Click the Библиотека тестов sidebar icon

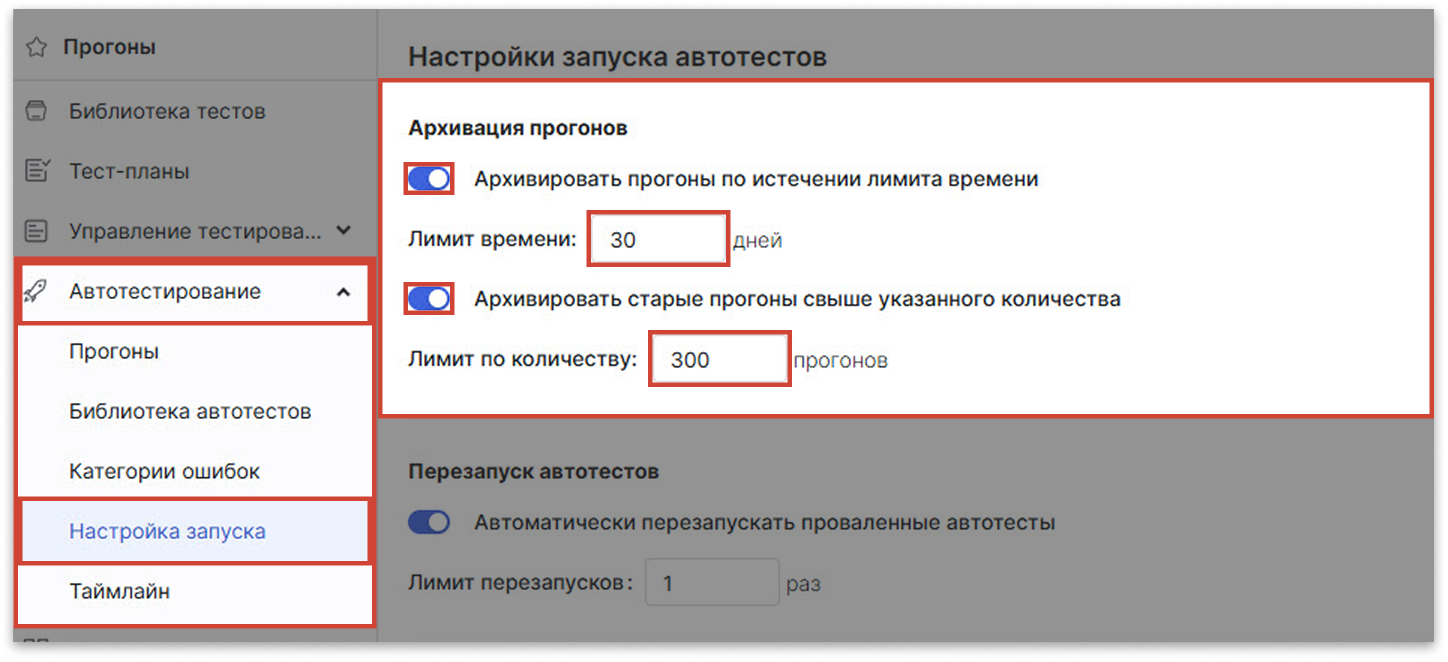tap(36, 111)
